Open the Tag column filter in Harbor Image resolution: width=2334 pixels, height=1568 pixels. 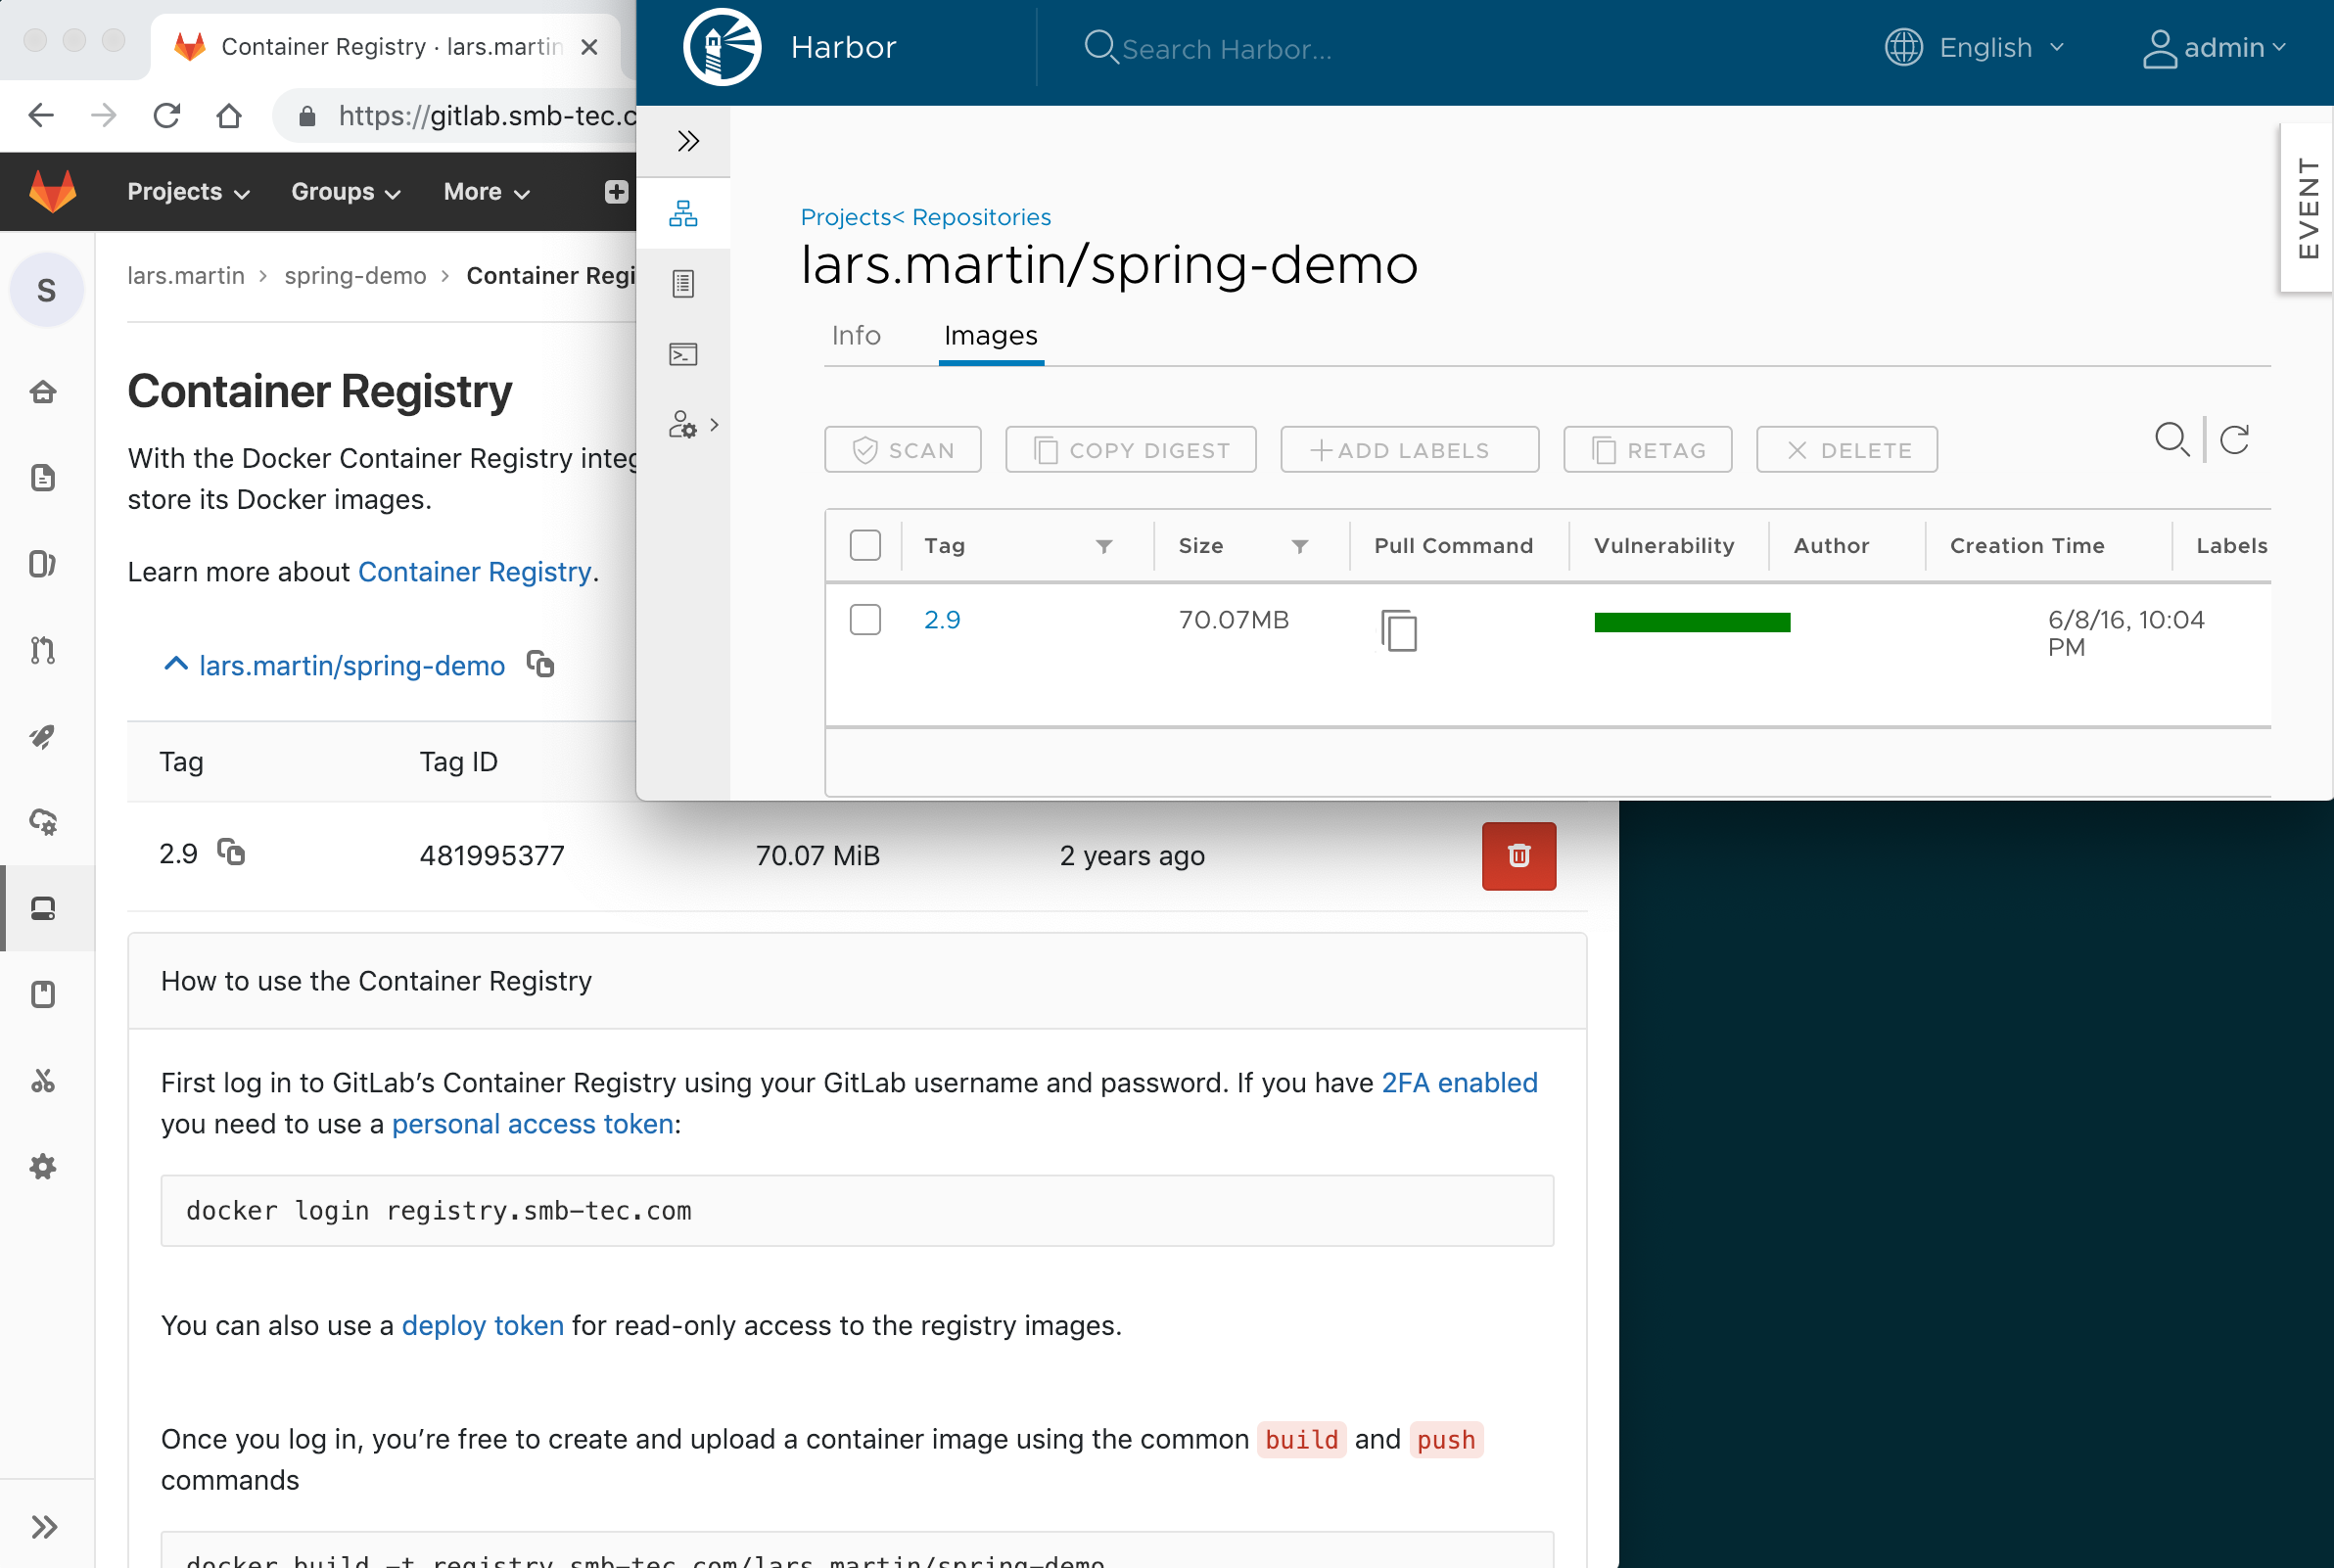click(x=1103, y=546)
